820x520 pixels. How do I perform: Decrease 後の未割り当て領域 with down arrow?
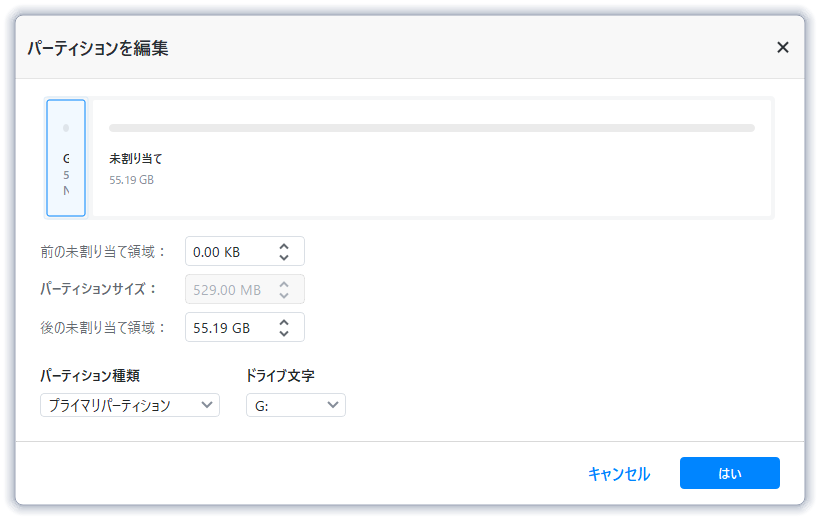click(284, 333)
